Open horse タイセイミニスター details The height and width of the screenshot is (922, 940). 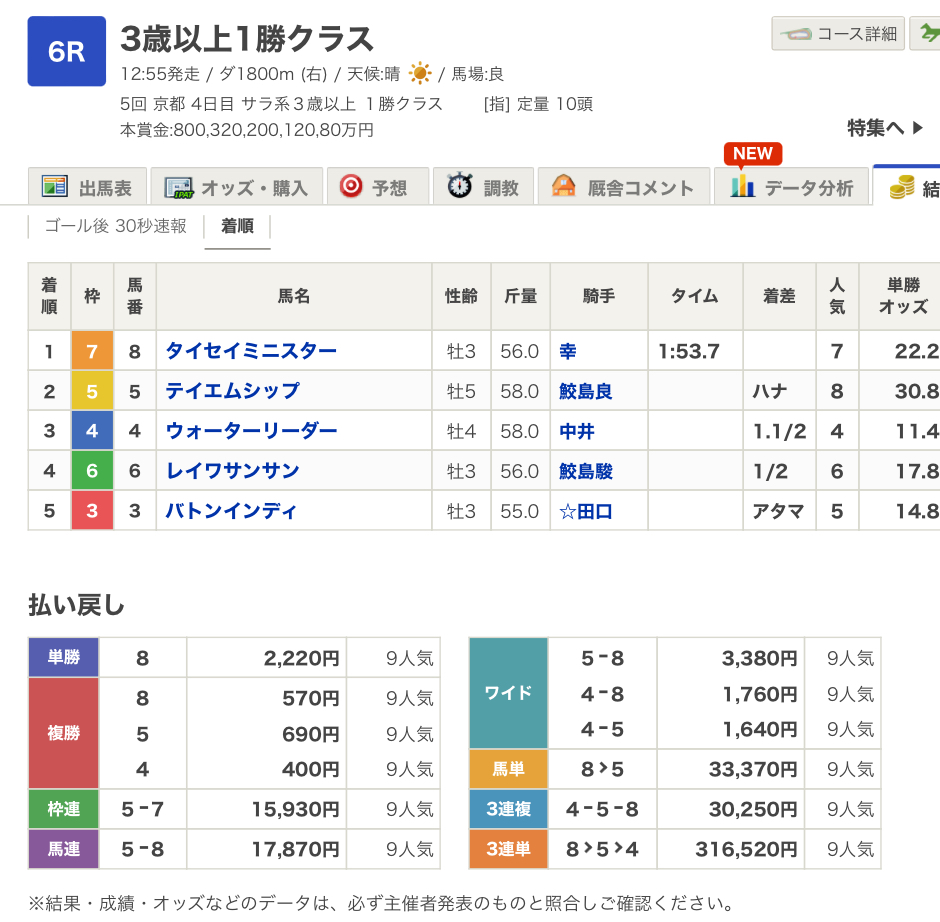251,351
